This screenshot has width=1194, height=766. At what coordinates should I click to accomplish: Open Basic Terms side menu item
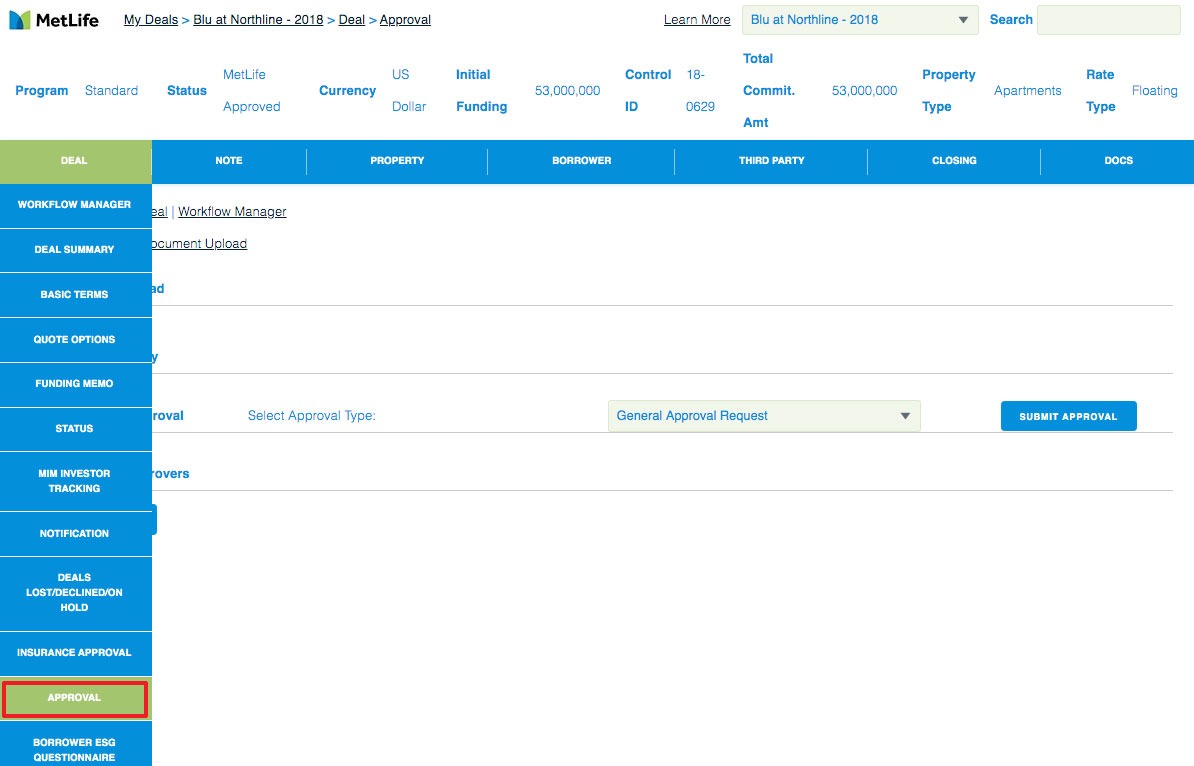75,295
